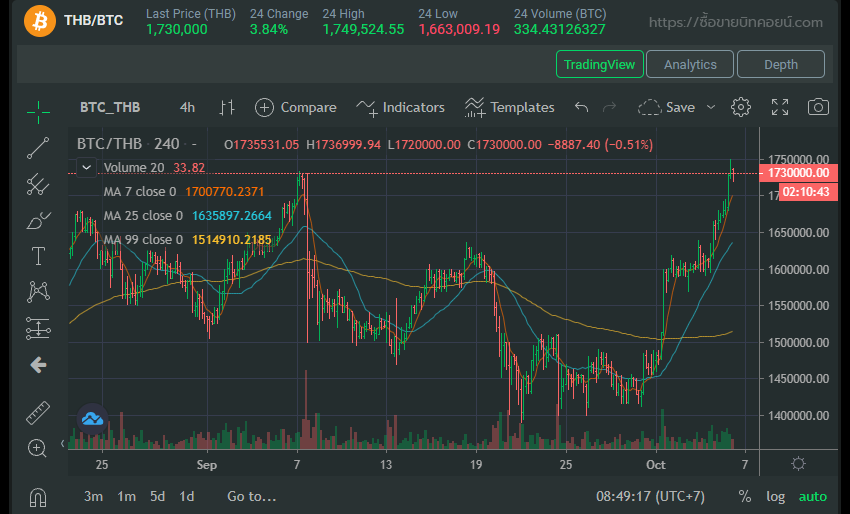Click the MA 25 value 1635897.2664
Screen dimensions: 850x514
coord(231,215)
